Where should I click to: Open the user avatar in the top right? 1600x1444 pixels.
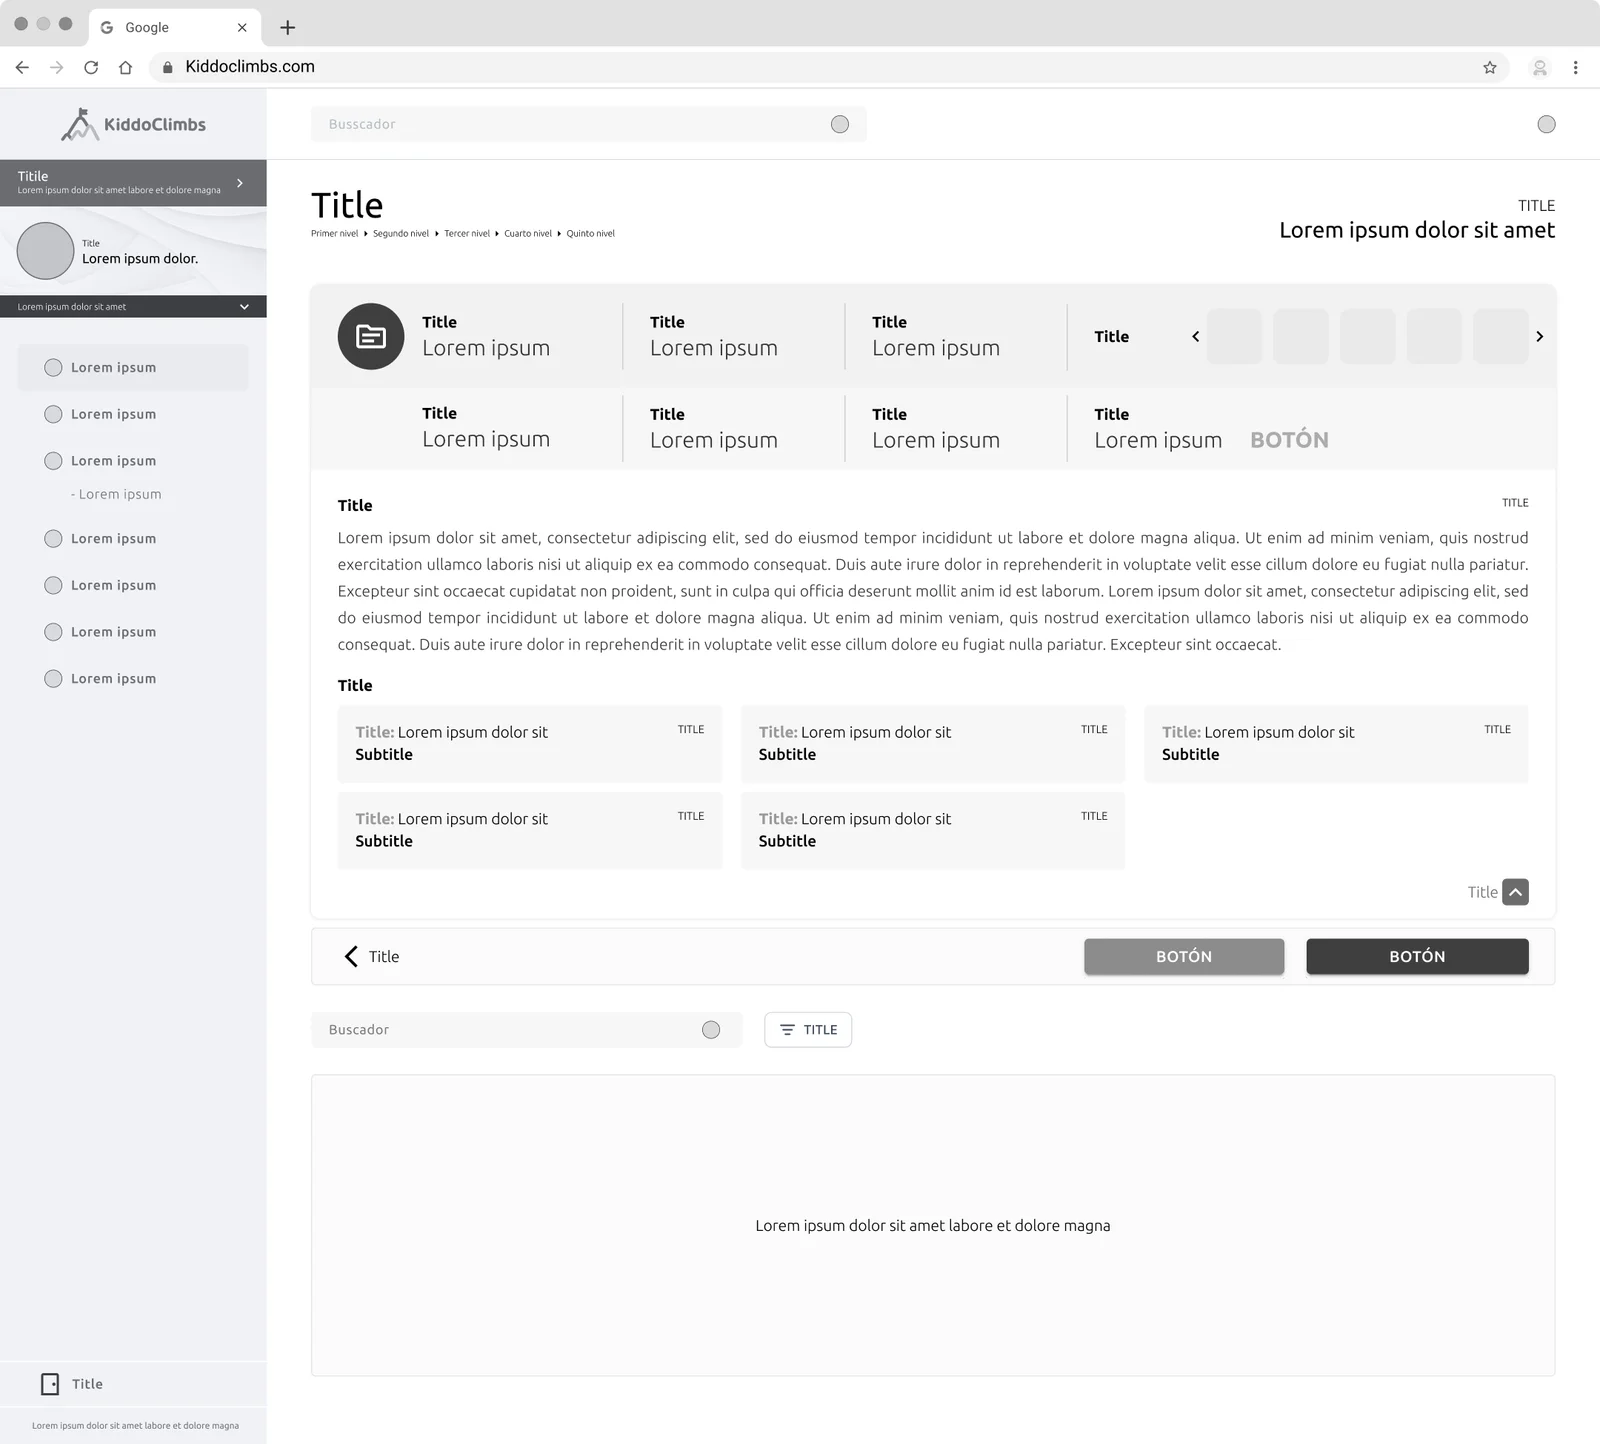(1546, 124)
